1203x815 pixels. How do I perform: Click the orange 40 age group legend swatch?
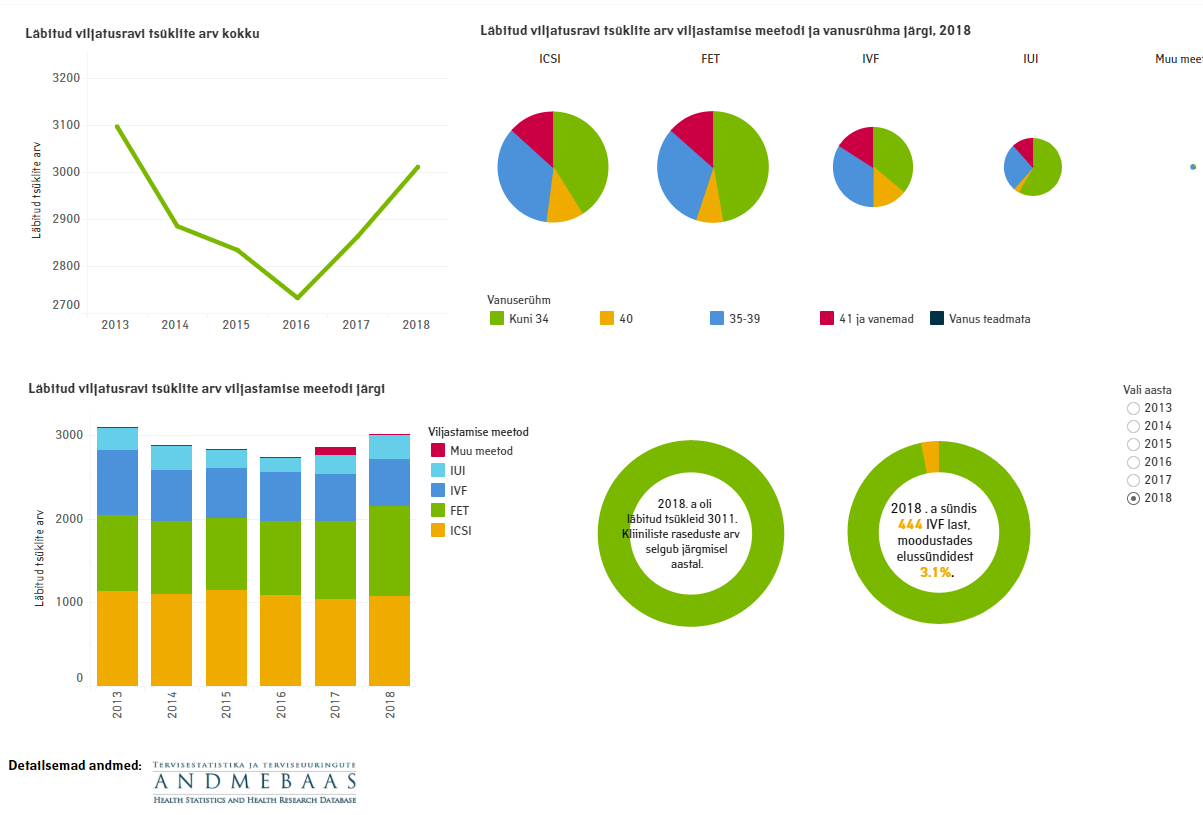pyautogui.click(x=606, y=319)
